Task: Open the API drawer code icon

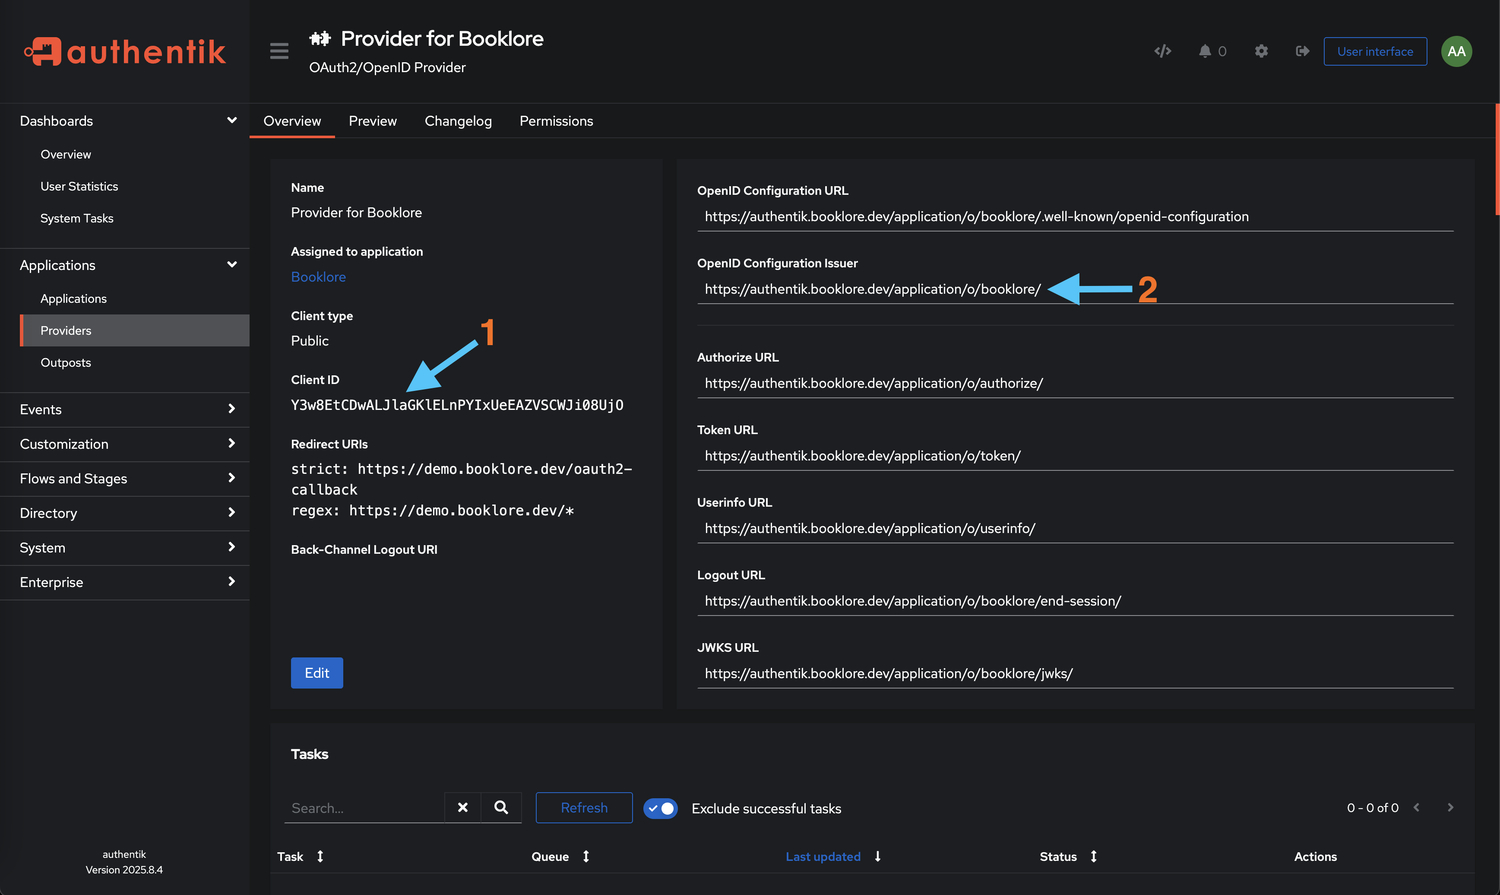Action: tap(1163, 51)
